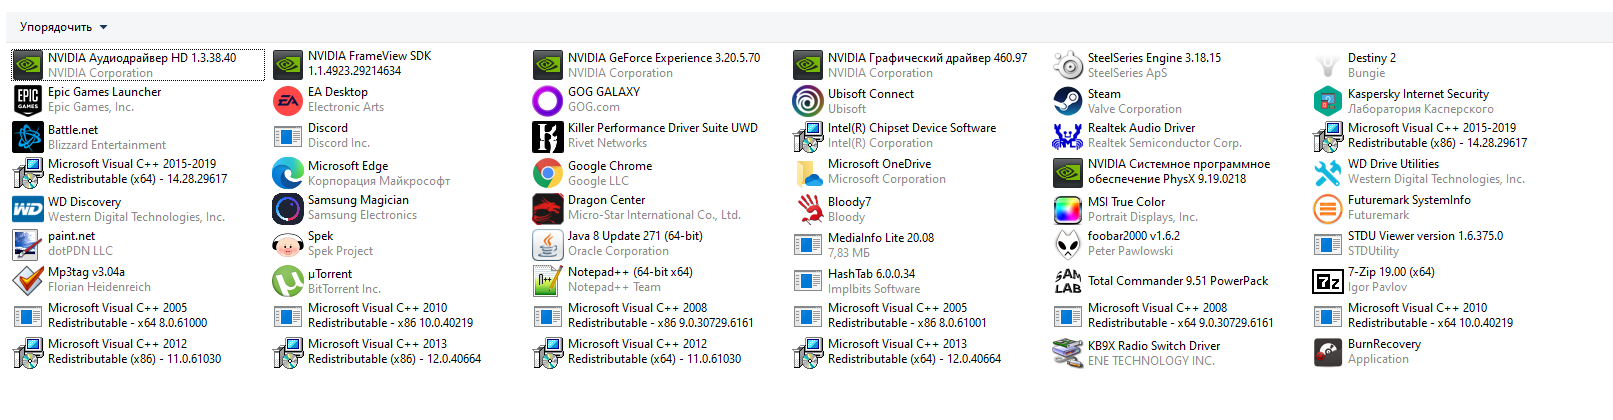This screenshot has width=1613, height=420.
Task: Click the Spek icon
Action: (x=288, y=244)
